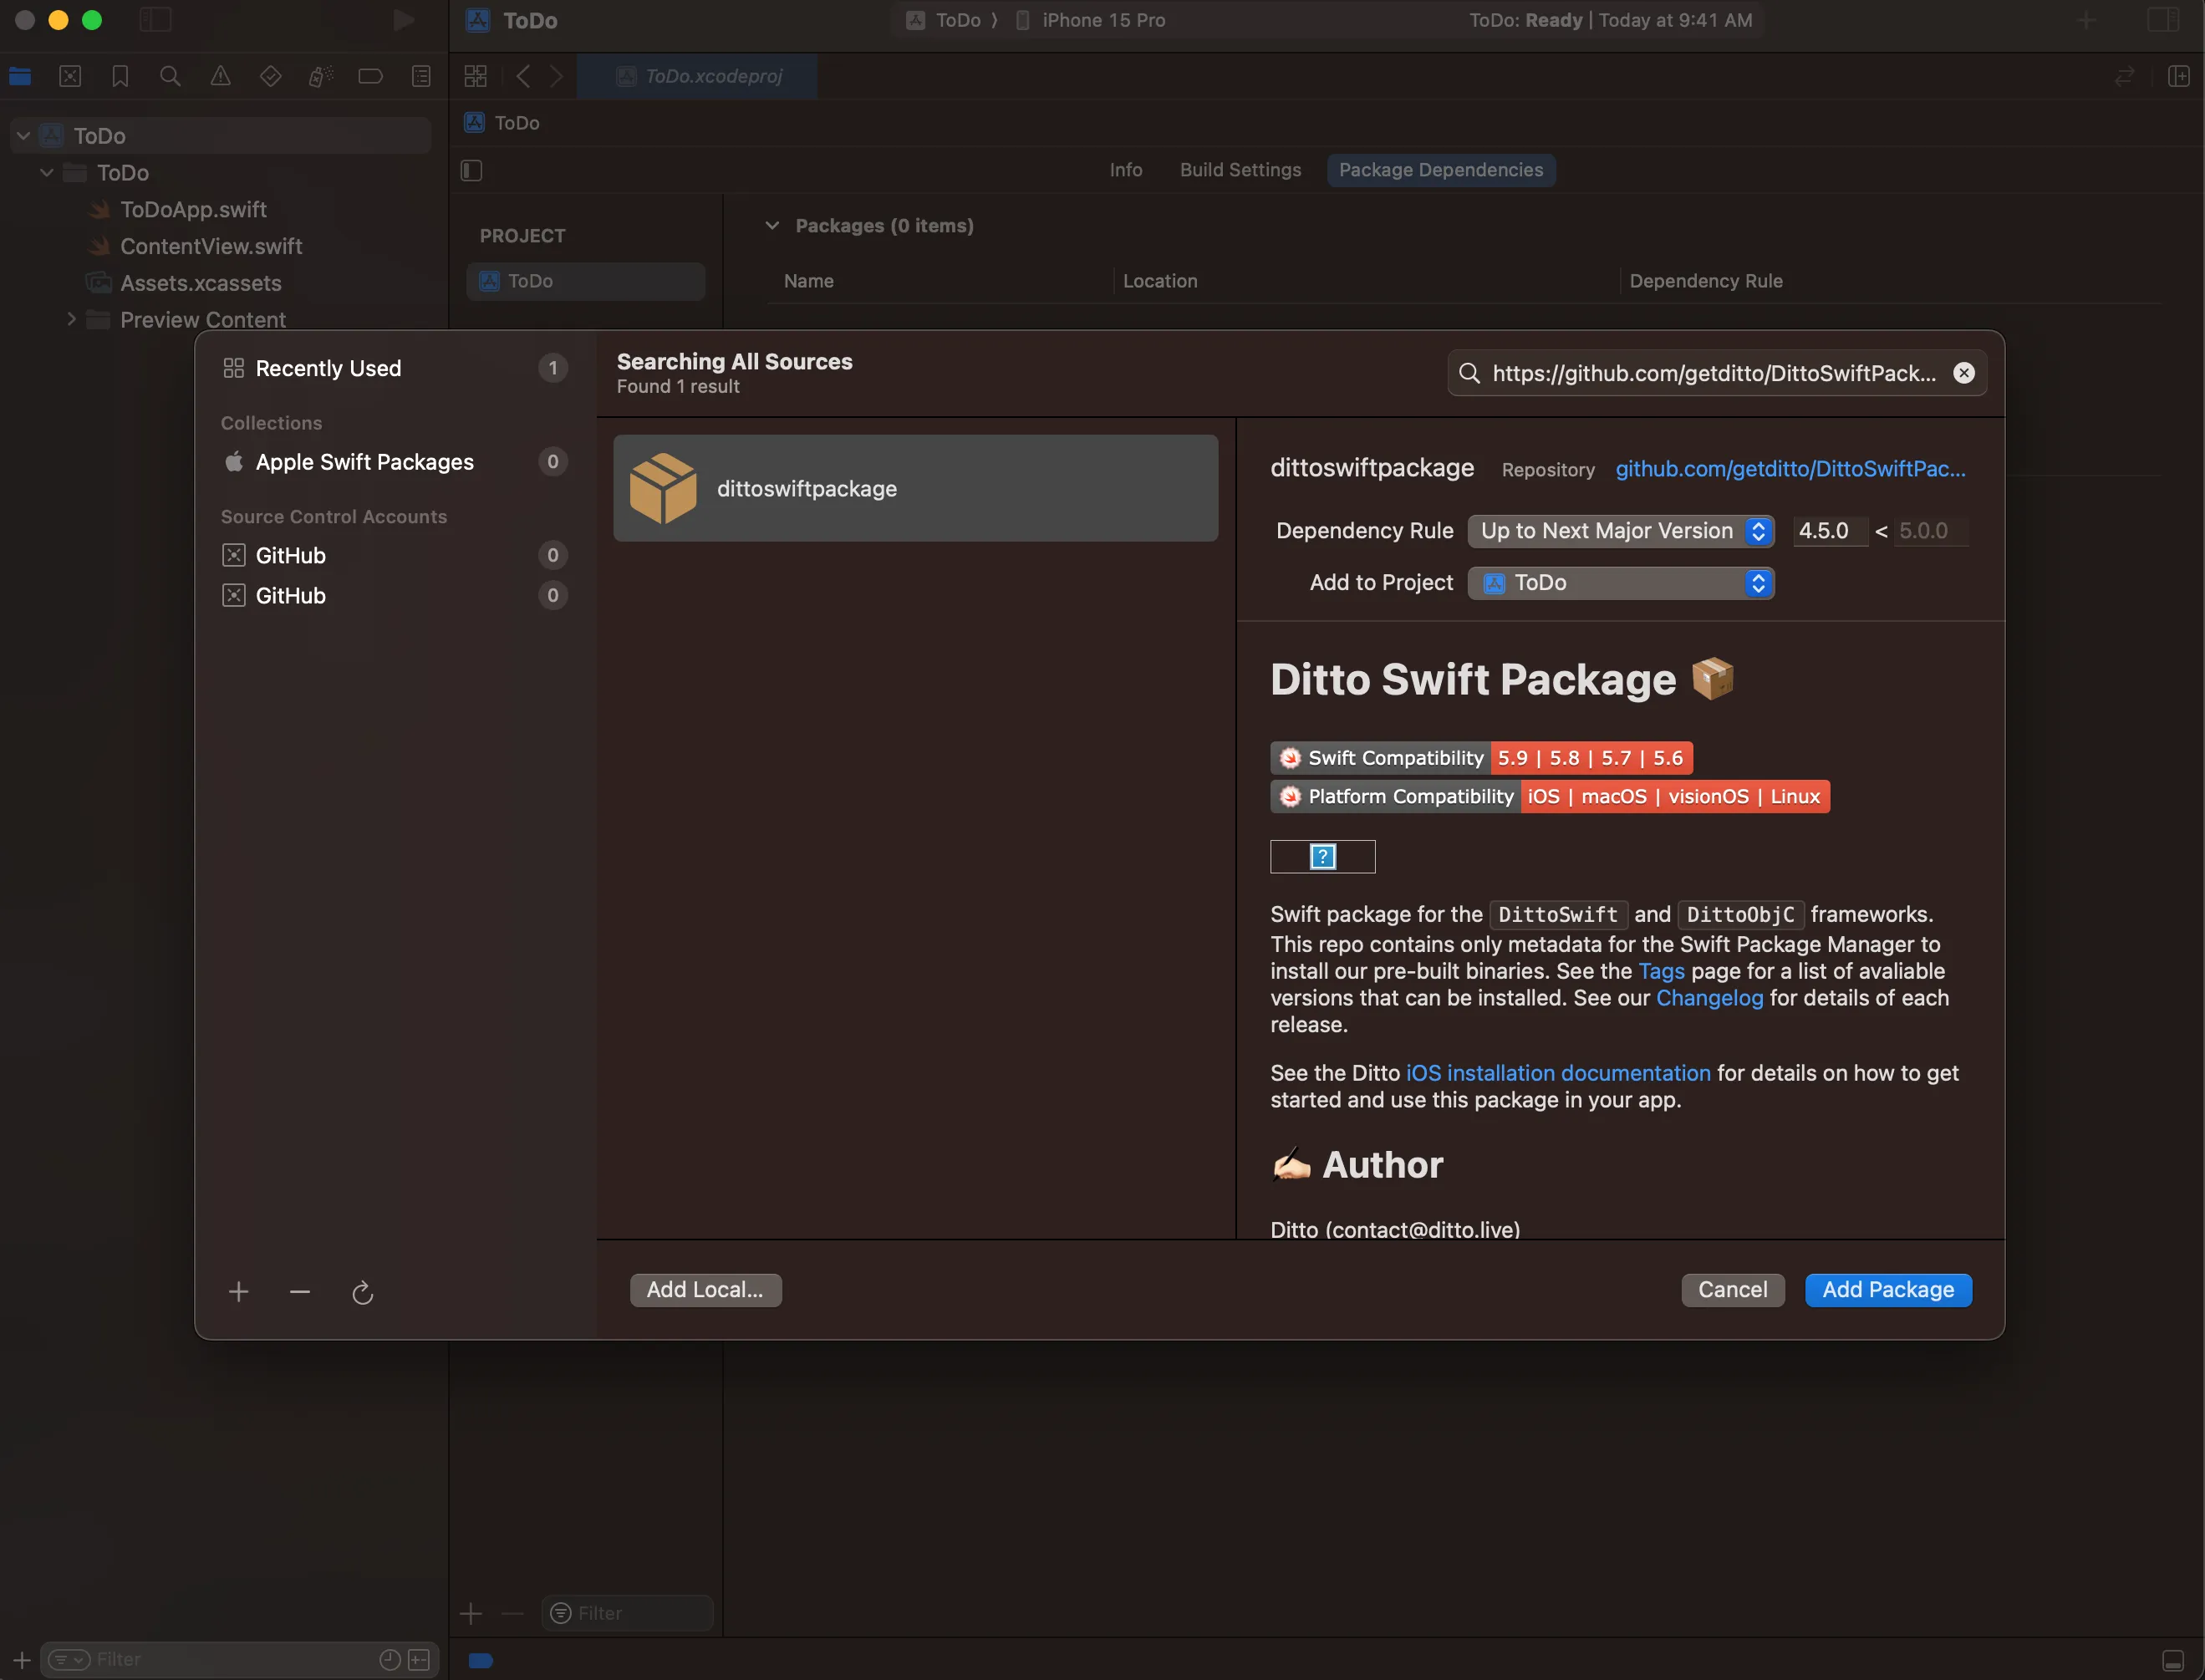2205x1680 pixels.
Task: Toggle the project targets list sidebar icon
Action: 471,171
